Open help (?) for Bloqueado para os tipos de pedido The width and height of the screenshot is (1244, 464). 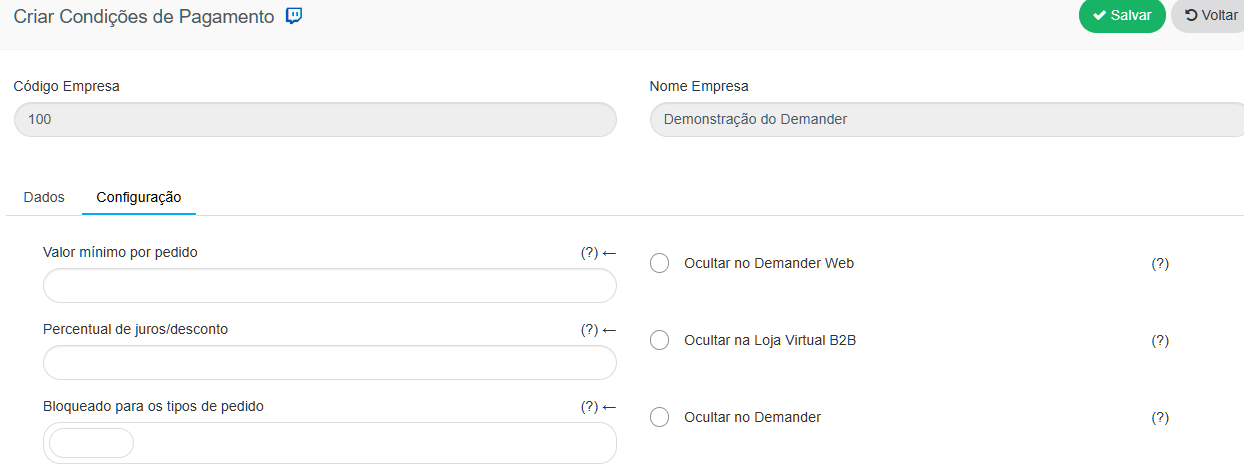(x=589, y=407)
